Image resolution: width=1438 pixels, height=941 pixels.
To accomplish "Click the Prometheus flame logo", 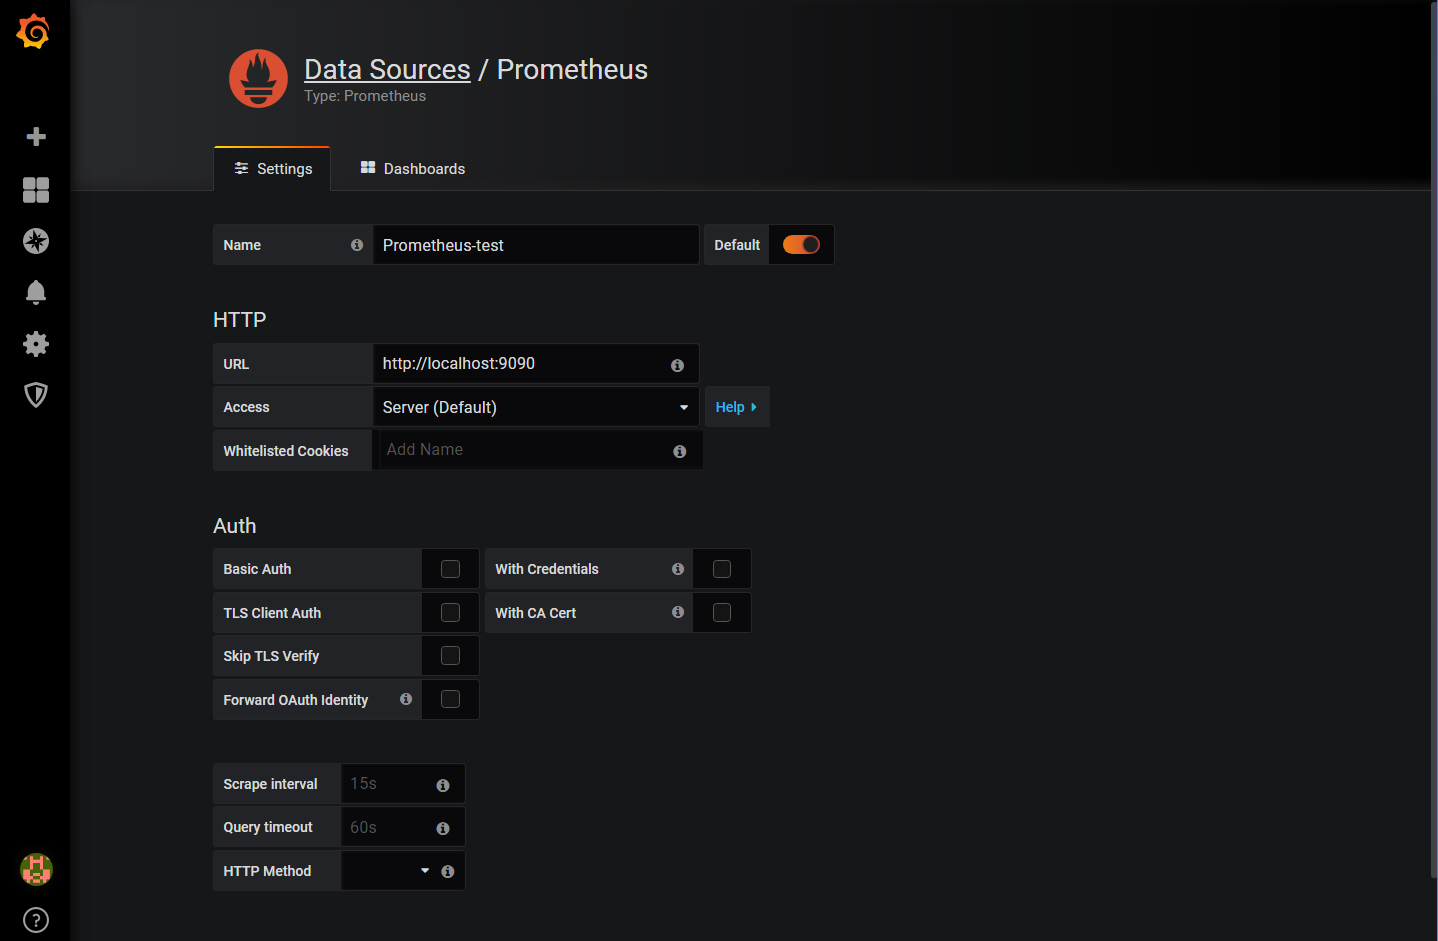I will [x=258, y=78].
